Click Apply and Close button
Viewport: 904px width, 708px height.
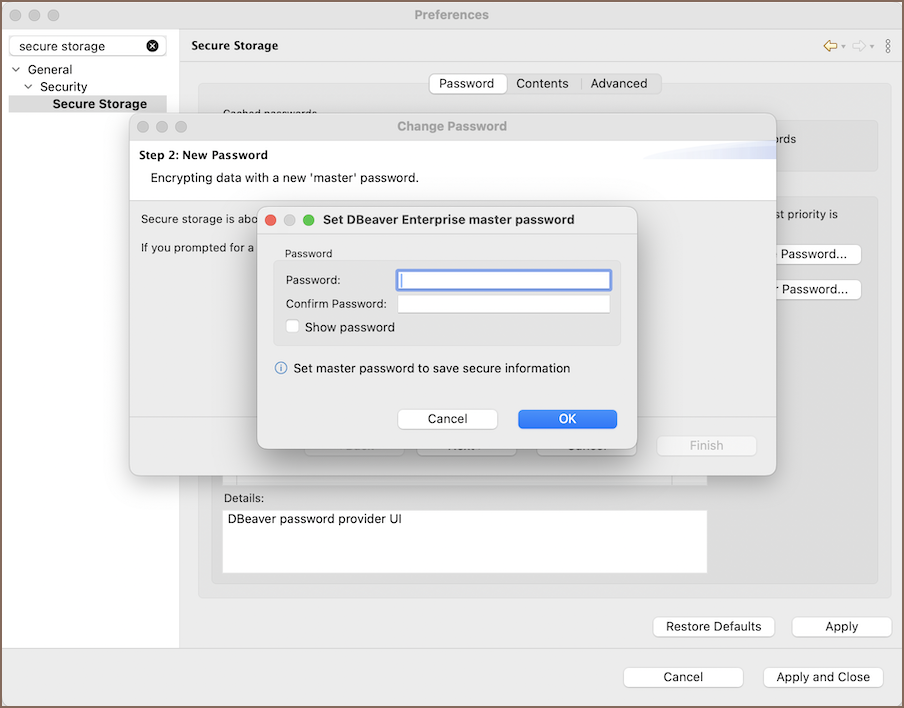823,677
